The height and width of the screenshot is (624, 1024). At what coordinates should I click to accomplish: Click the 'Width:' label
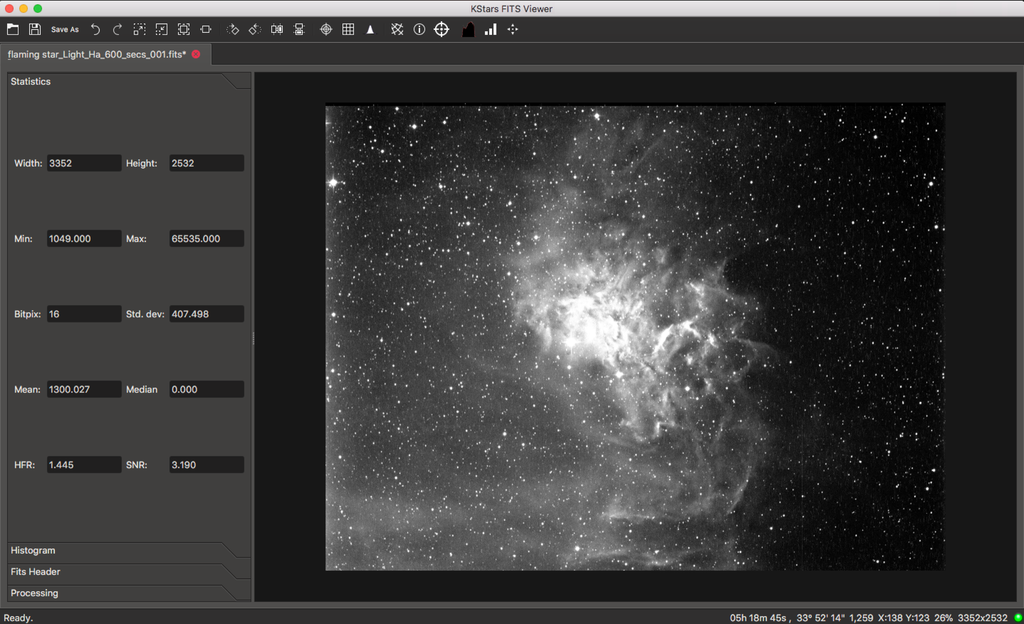(28, 163)
